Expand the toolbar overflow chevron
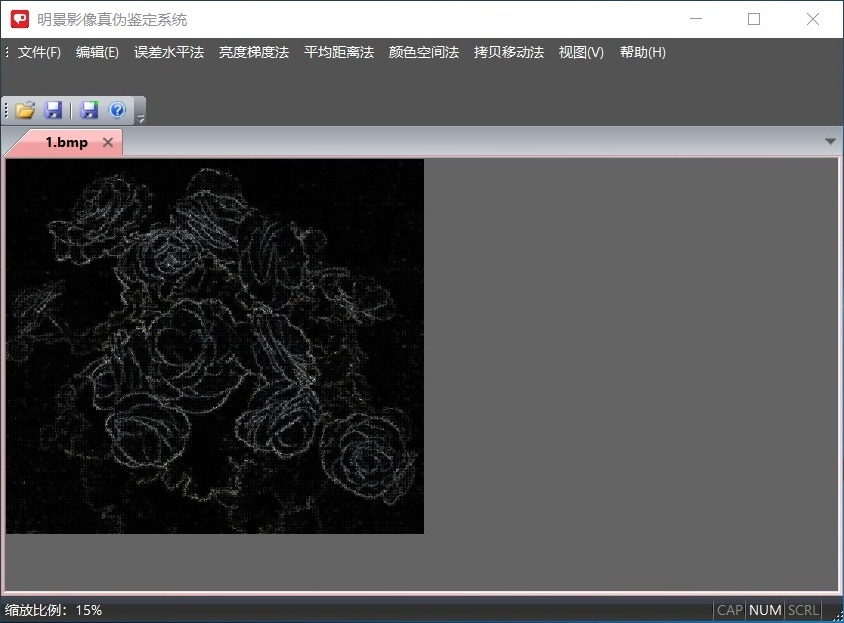 coord(141,116)
